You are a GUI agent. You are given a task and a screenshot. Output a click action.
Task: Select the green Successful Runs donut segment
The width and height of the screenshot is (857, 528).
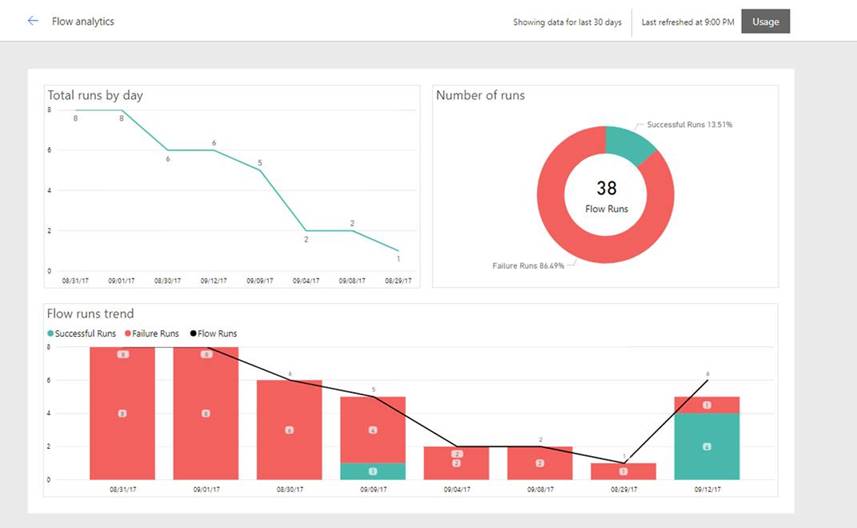click(630, 143)
